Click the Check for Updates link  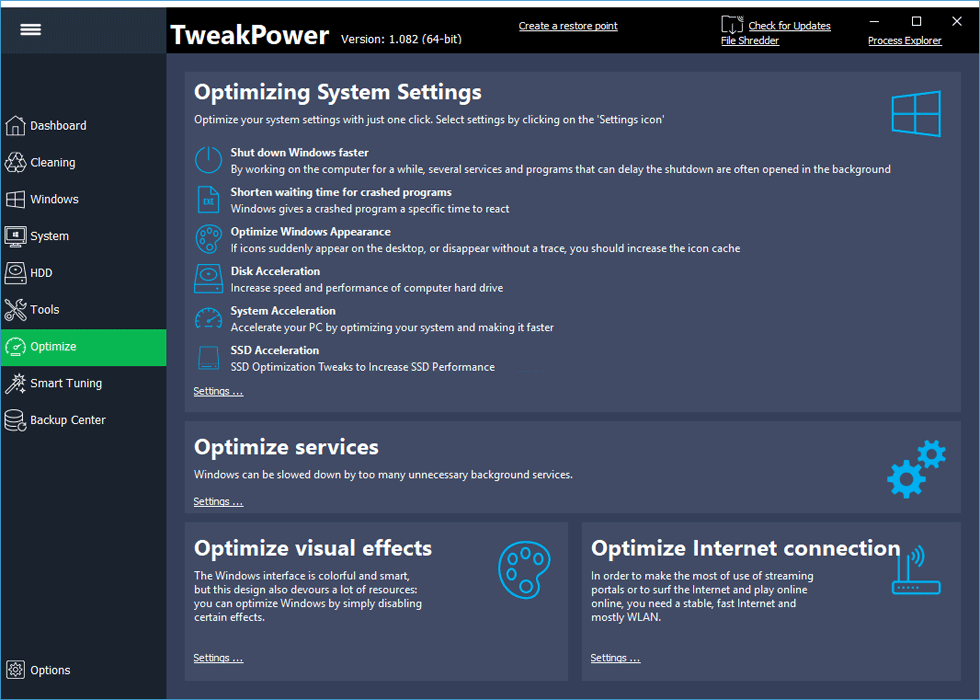point(789,26)
